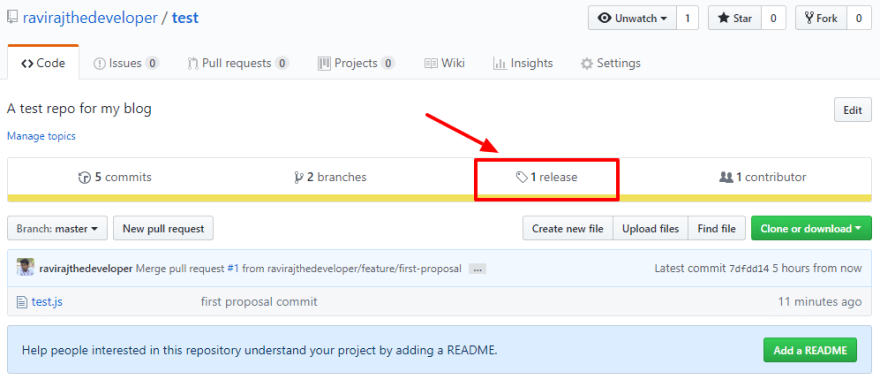Open the Pull requests tab
880x387 pixels.
click(238, 63)
